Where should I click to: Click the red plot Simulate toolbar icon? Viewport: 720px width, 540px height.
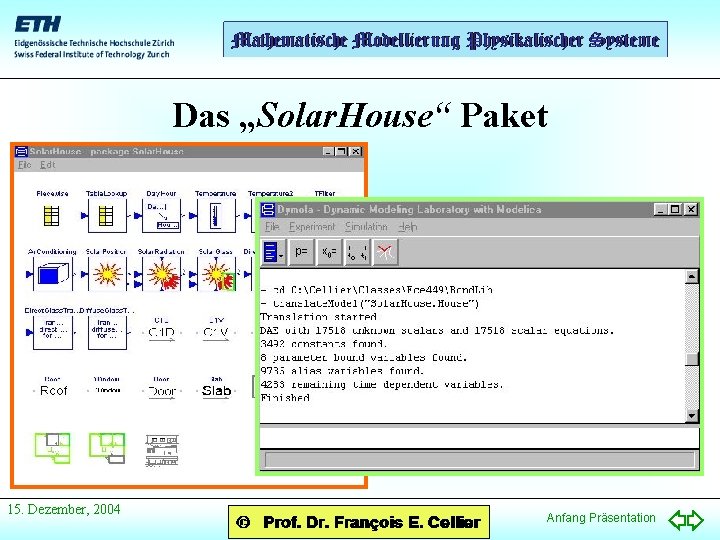(385, 252)
